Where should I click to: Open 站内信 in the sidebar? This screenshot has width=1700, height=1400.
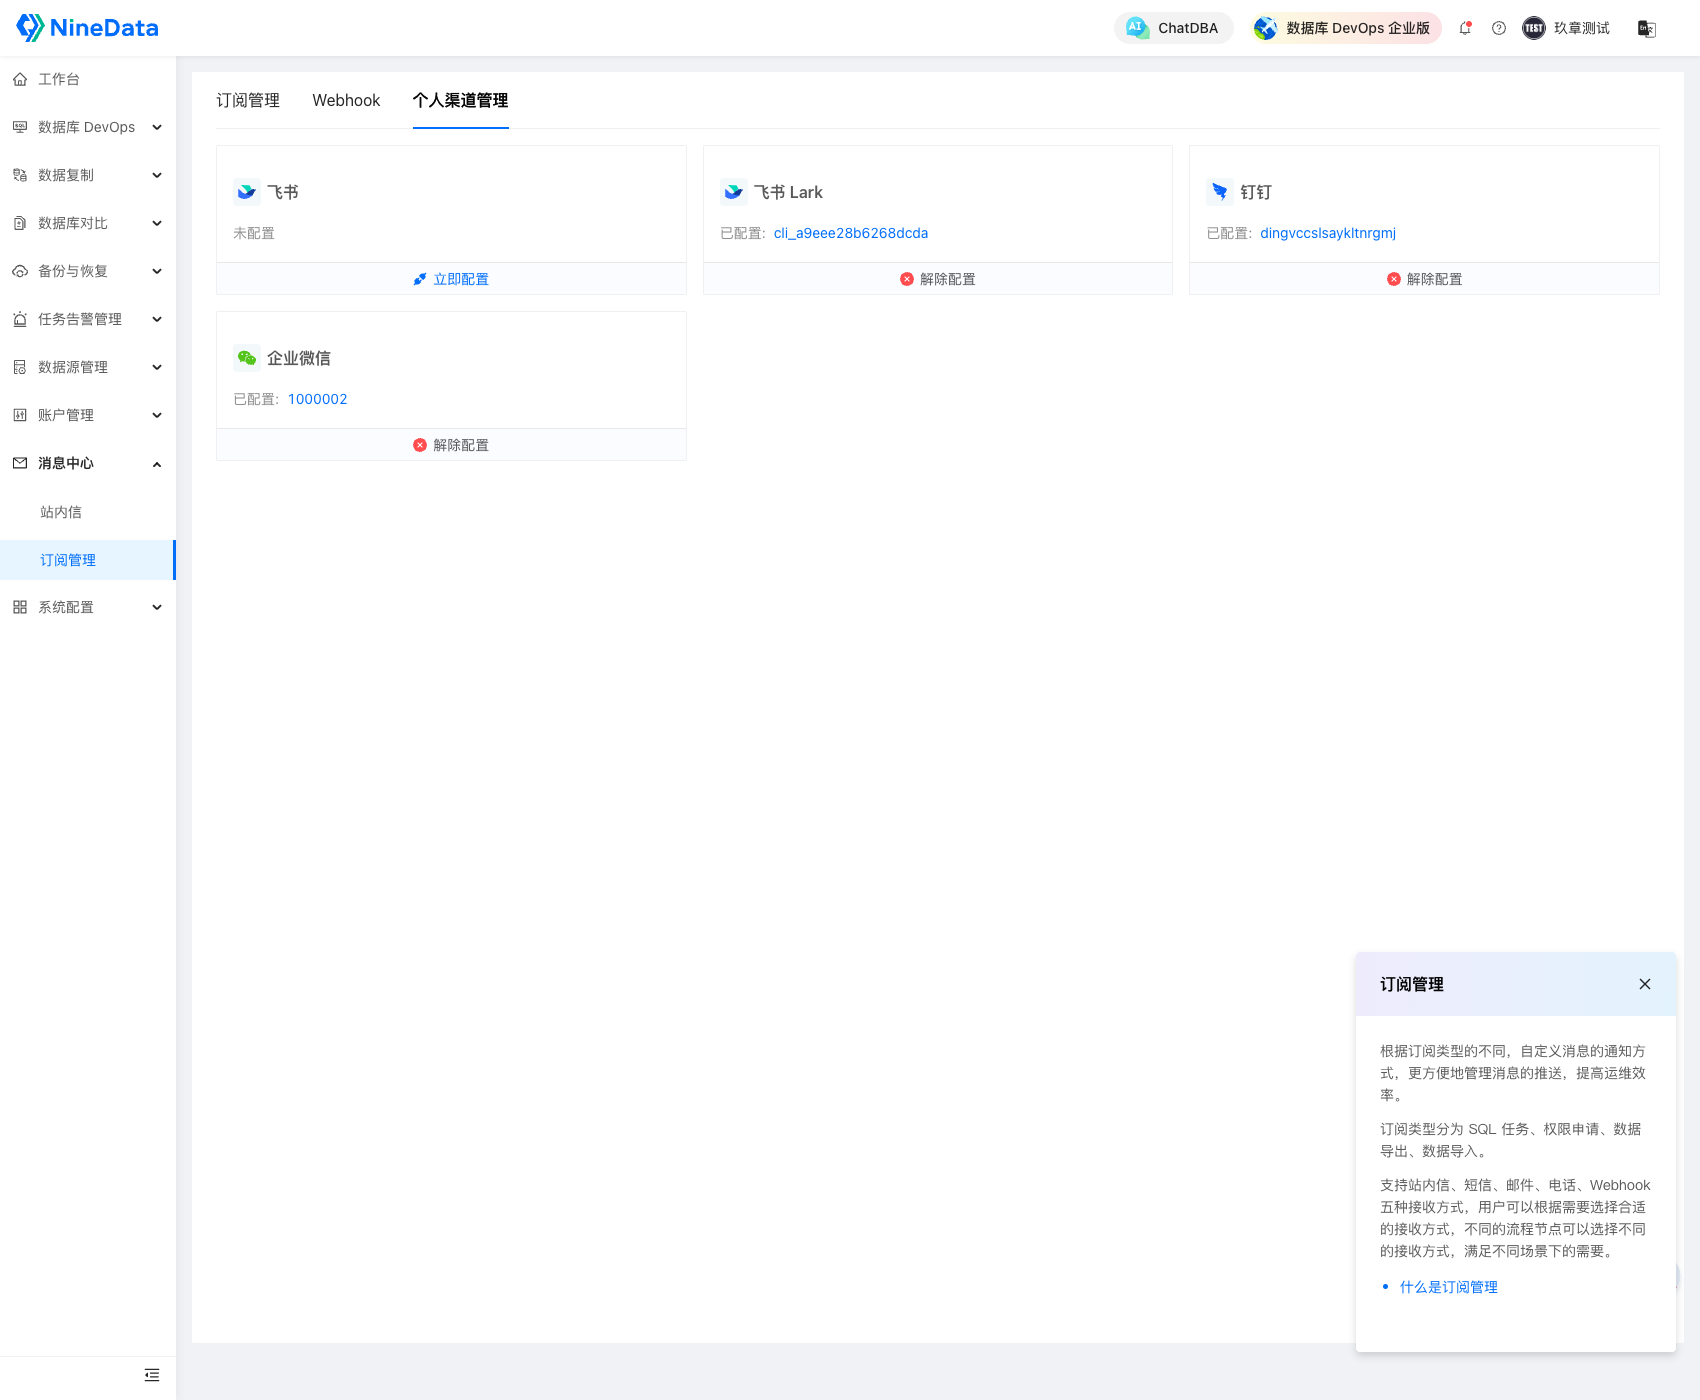pyautogui.click(x=61, y=512)
